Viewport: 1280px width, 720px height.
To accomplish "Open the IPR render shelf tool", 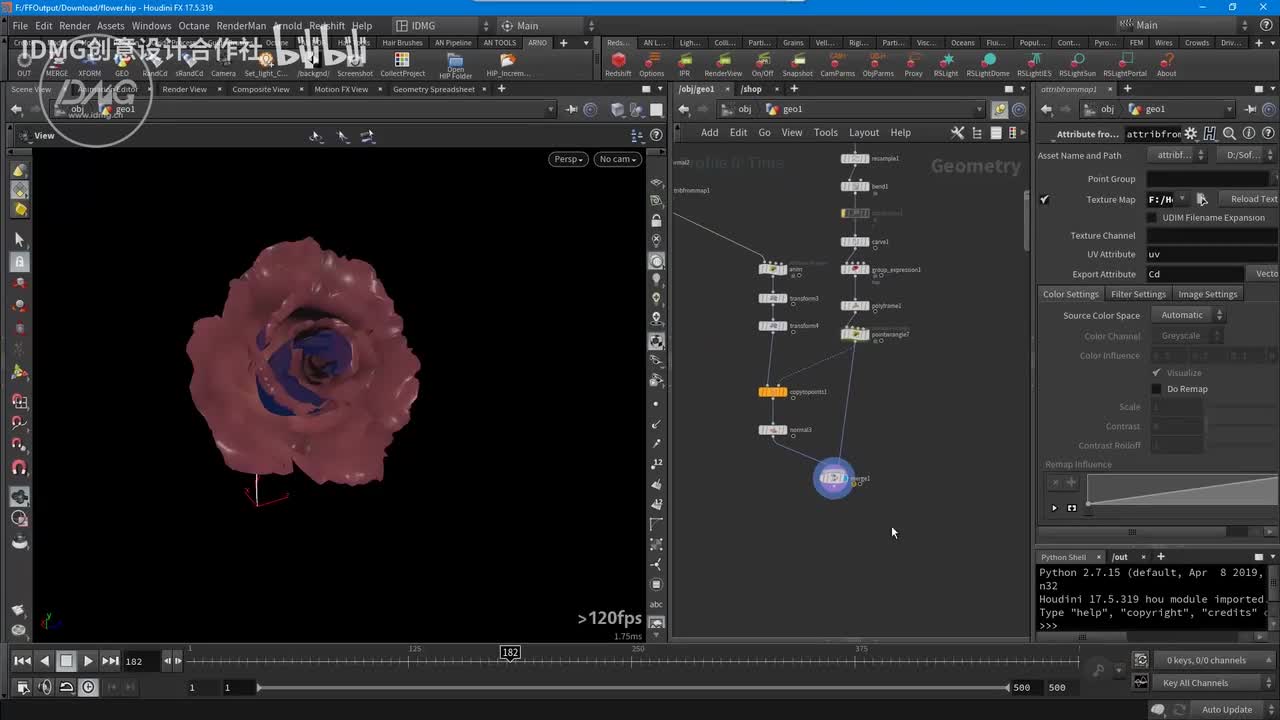I will pos(685,61).
